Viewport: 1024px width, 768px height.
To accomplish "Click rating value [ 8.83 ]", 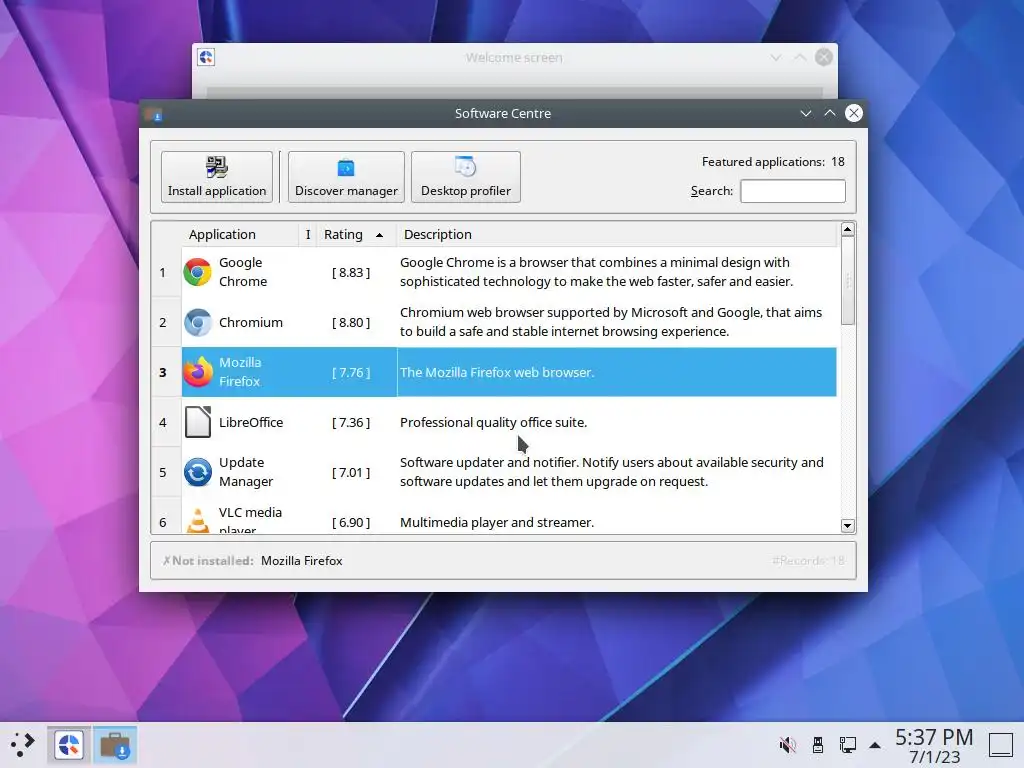I will pos(351,272).
